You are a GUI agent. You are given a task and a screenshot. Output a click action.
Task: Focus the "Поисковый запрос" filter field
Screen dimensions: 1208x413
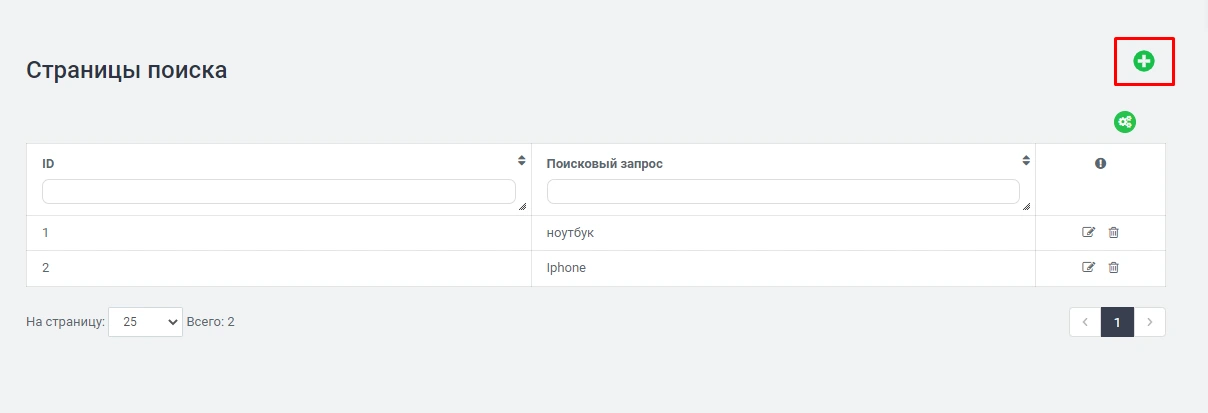click(x=783, y=191)
